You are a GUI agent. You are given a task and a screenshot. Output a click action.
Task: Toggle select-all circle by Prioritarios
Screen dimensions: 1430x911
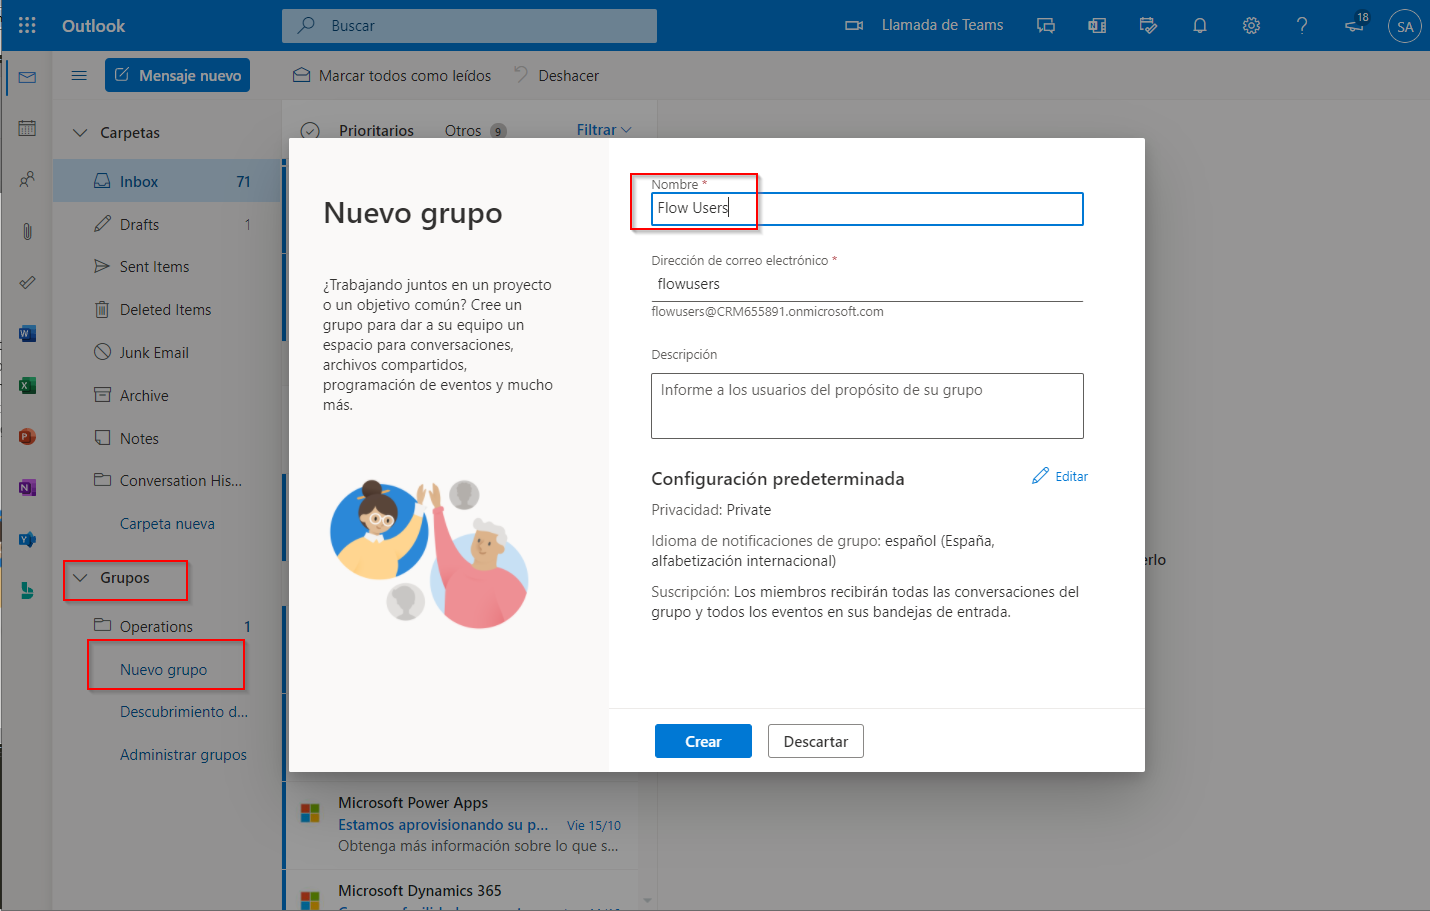310,131
